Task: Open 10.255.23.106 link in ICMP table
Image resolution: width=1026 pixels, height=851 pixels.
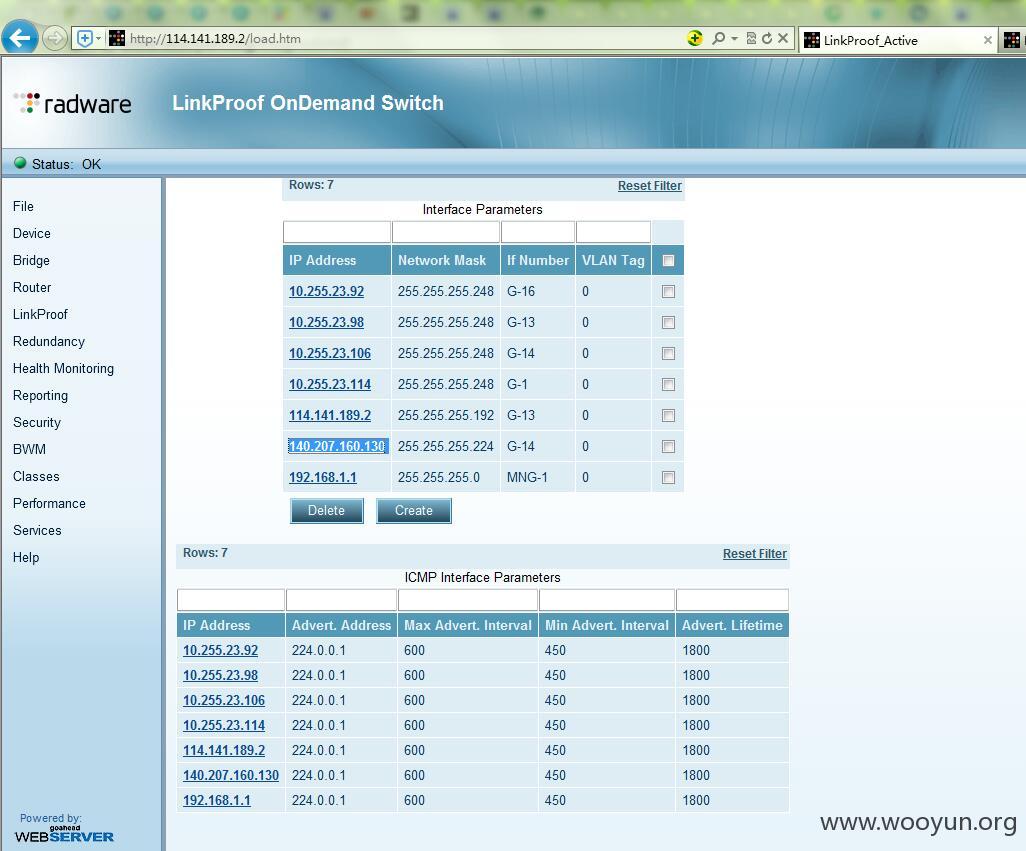Action: tap(224, 700)
